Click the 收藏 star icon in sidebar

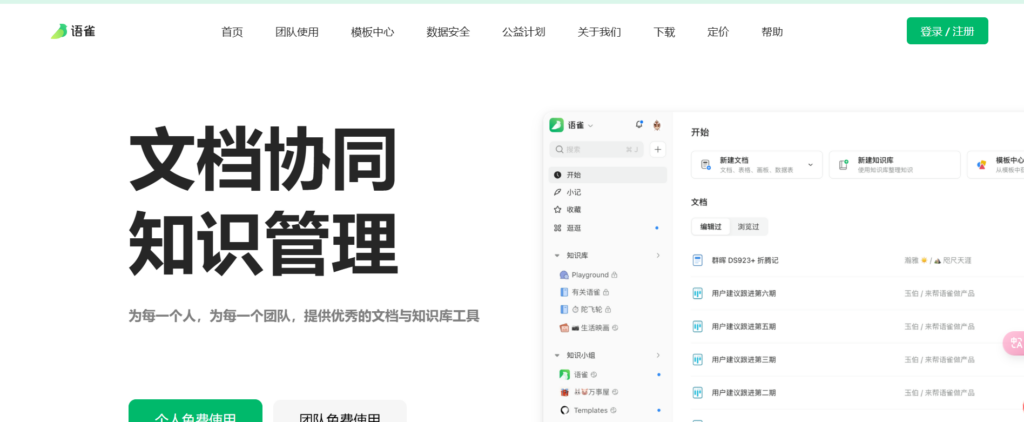(x=557, y=209)
